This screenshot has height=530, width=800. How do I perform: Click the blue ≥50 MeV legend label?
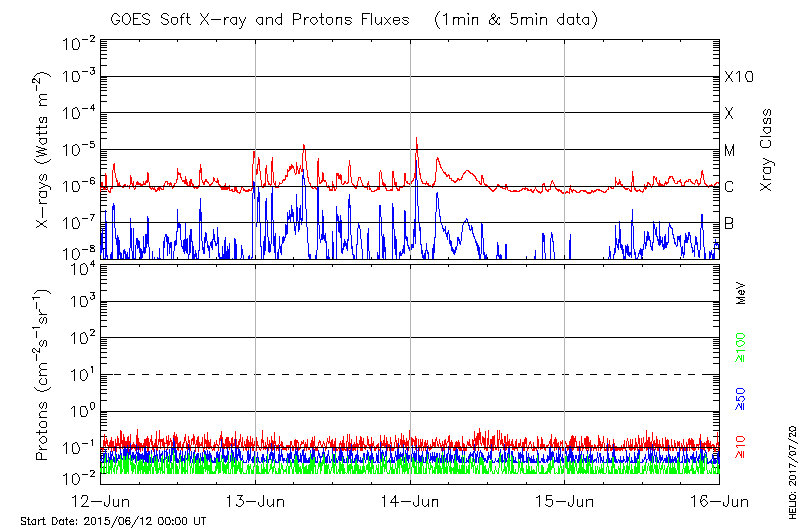tap(741, 397)
